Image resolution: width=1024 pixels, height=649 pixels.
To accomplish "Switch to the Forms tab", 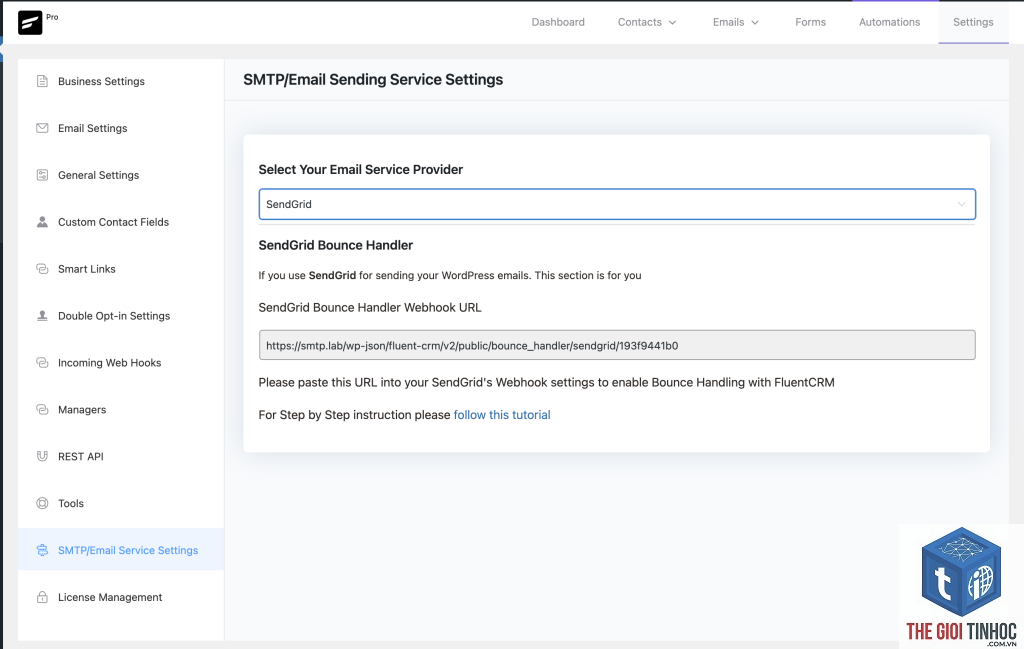I will pos(810,22).
